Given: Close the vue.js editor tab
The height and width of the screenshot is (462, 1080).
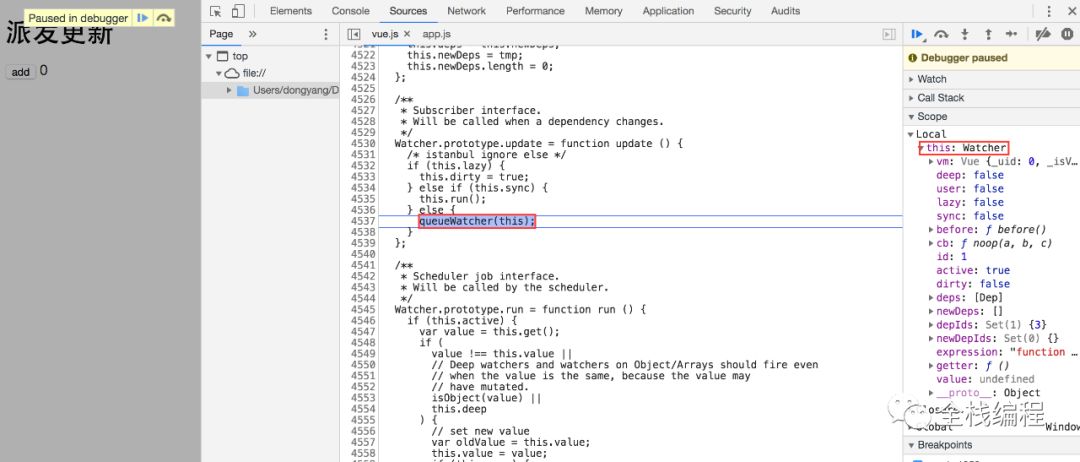Looking at the screenshot, I should [x=407, y=34].
